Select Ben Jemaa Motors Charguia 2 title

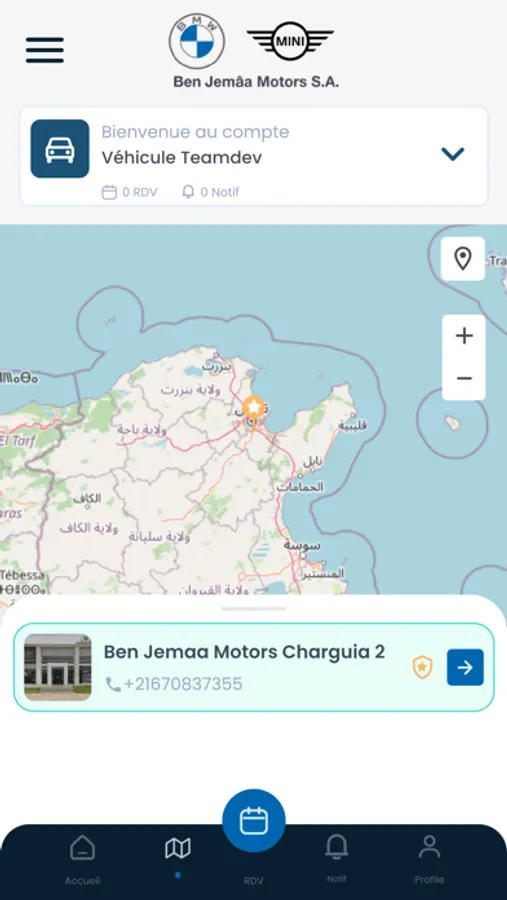(x=245, y=652)
